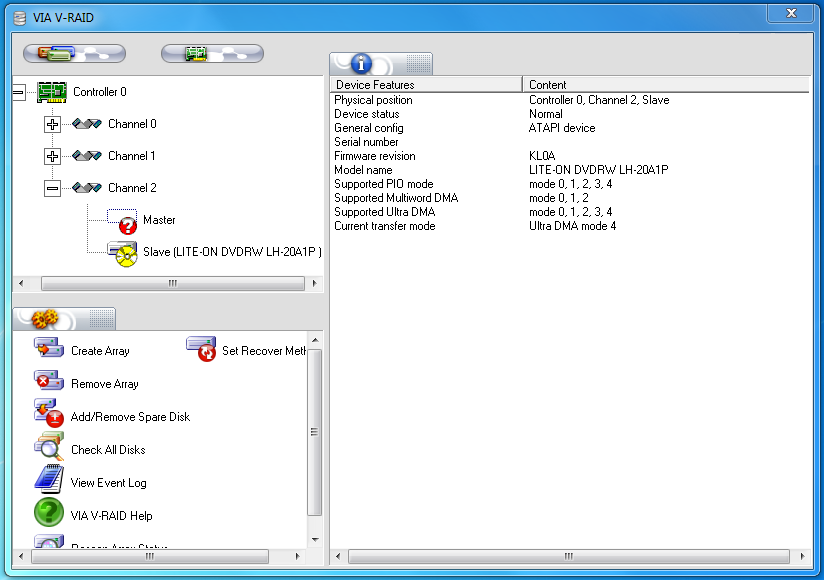Screen dimensions: 824x580
Task: Select the Device status row
Action: (570, 114)
